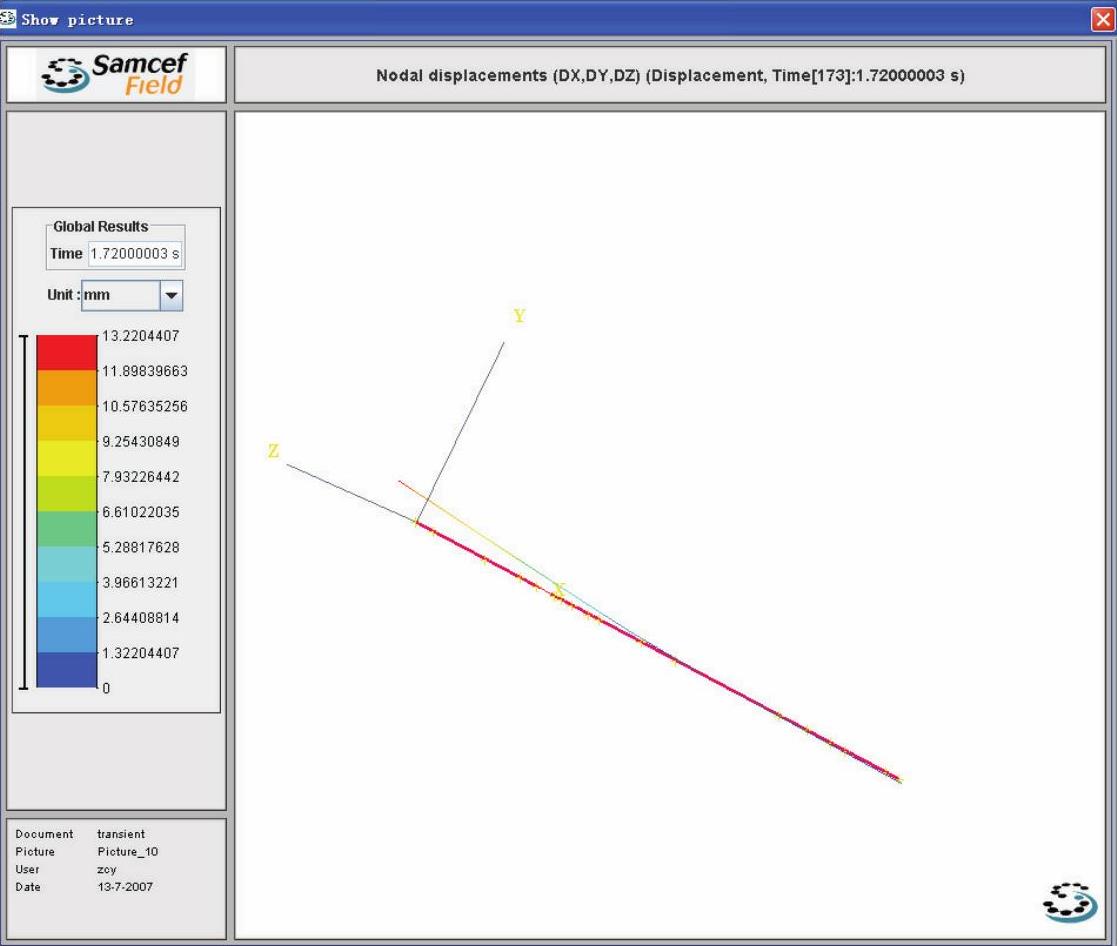
Task: Click the 6.61022035 legend value
Action: pos(144,512)
